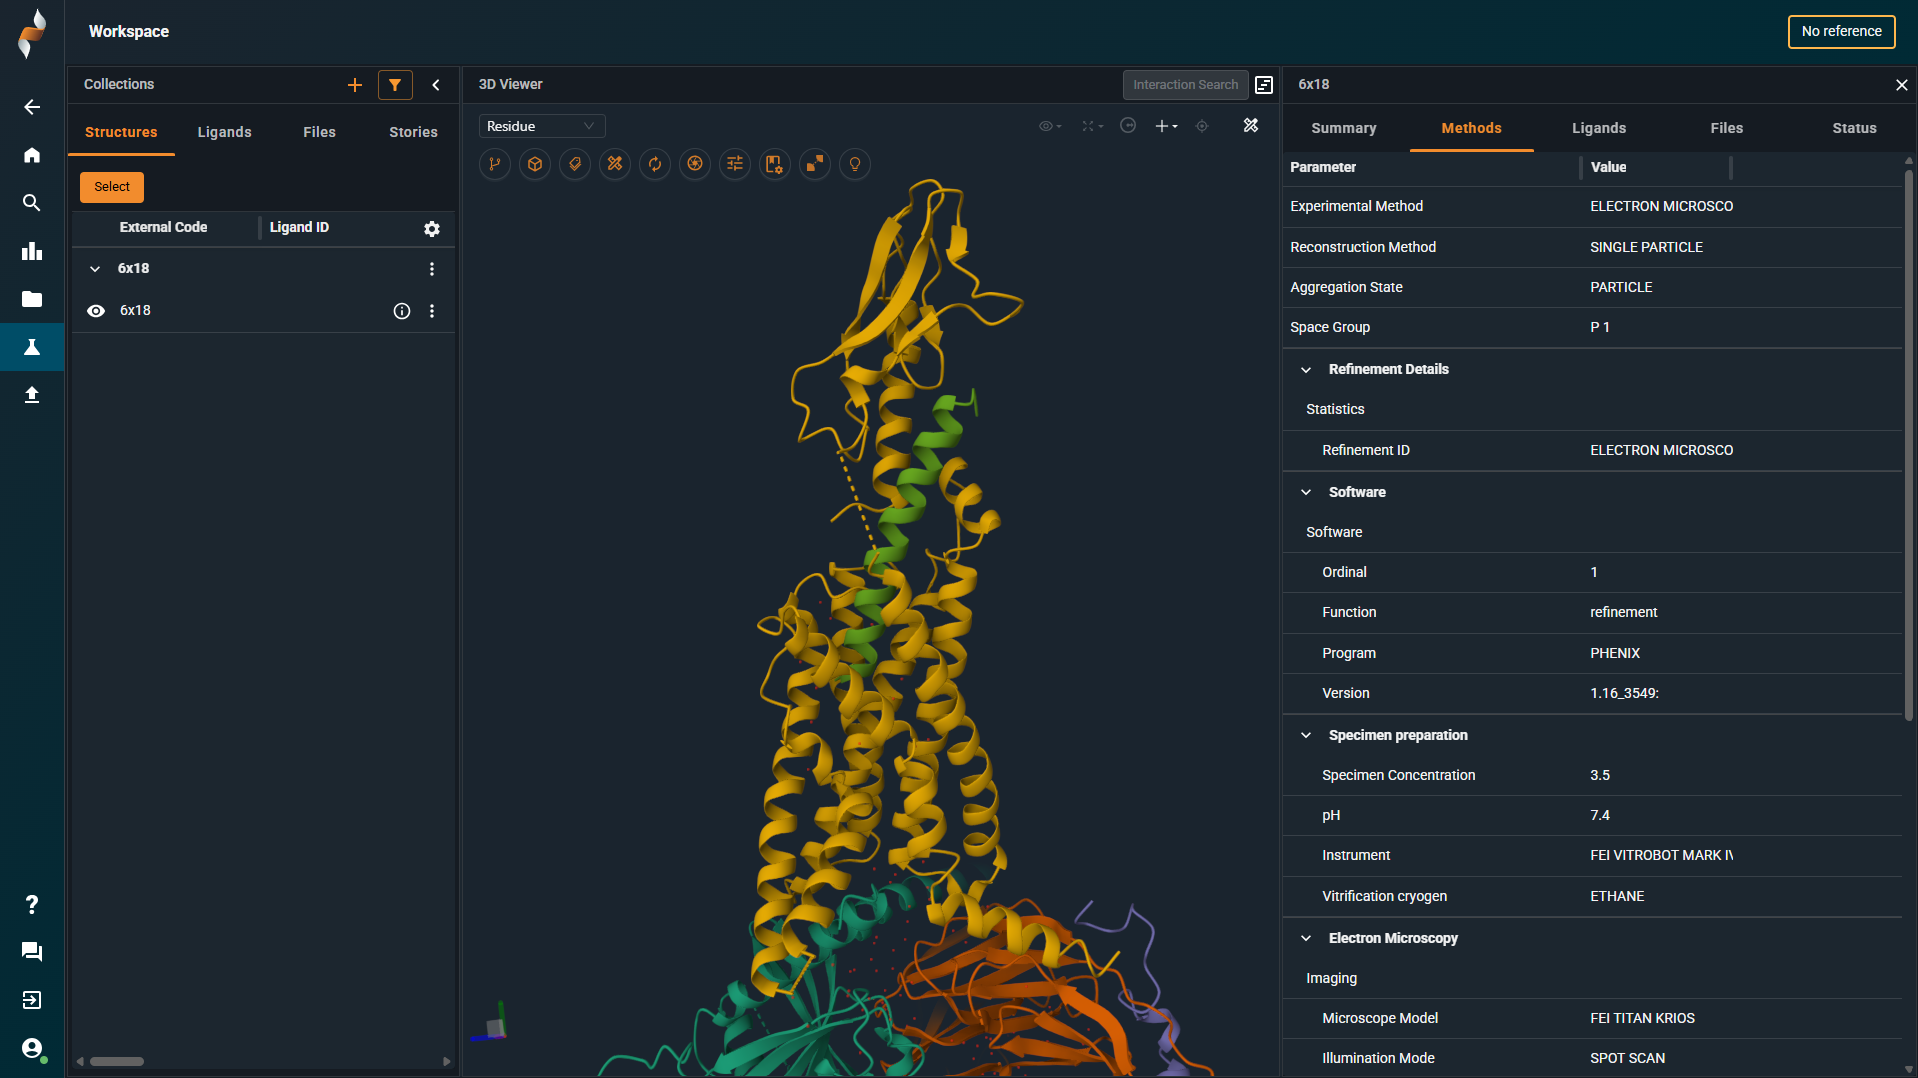This screenshot has height=1078, width=1918.
Task: Click the branch icon in viewer toolbar
Action: [x=495, y=164]
